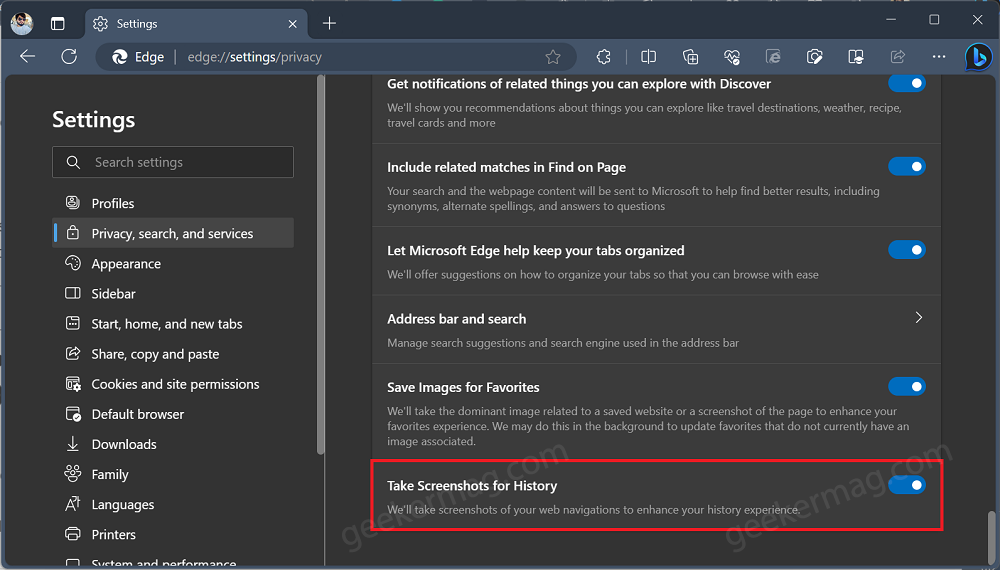Screen dimensions: 1000x570
Task: Click the search magnifier icon
Action: 73,162
